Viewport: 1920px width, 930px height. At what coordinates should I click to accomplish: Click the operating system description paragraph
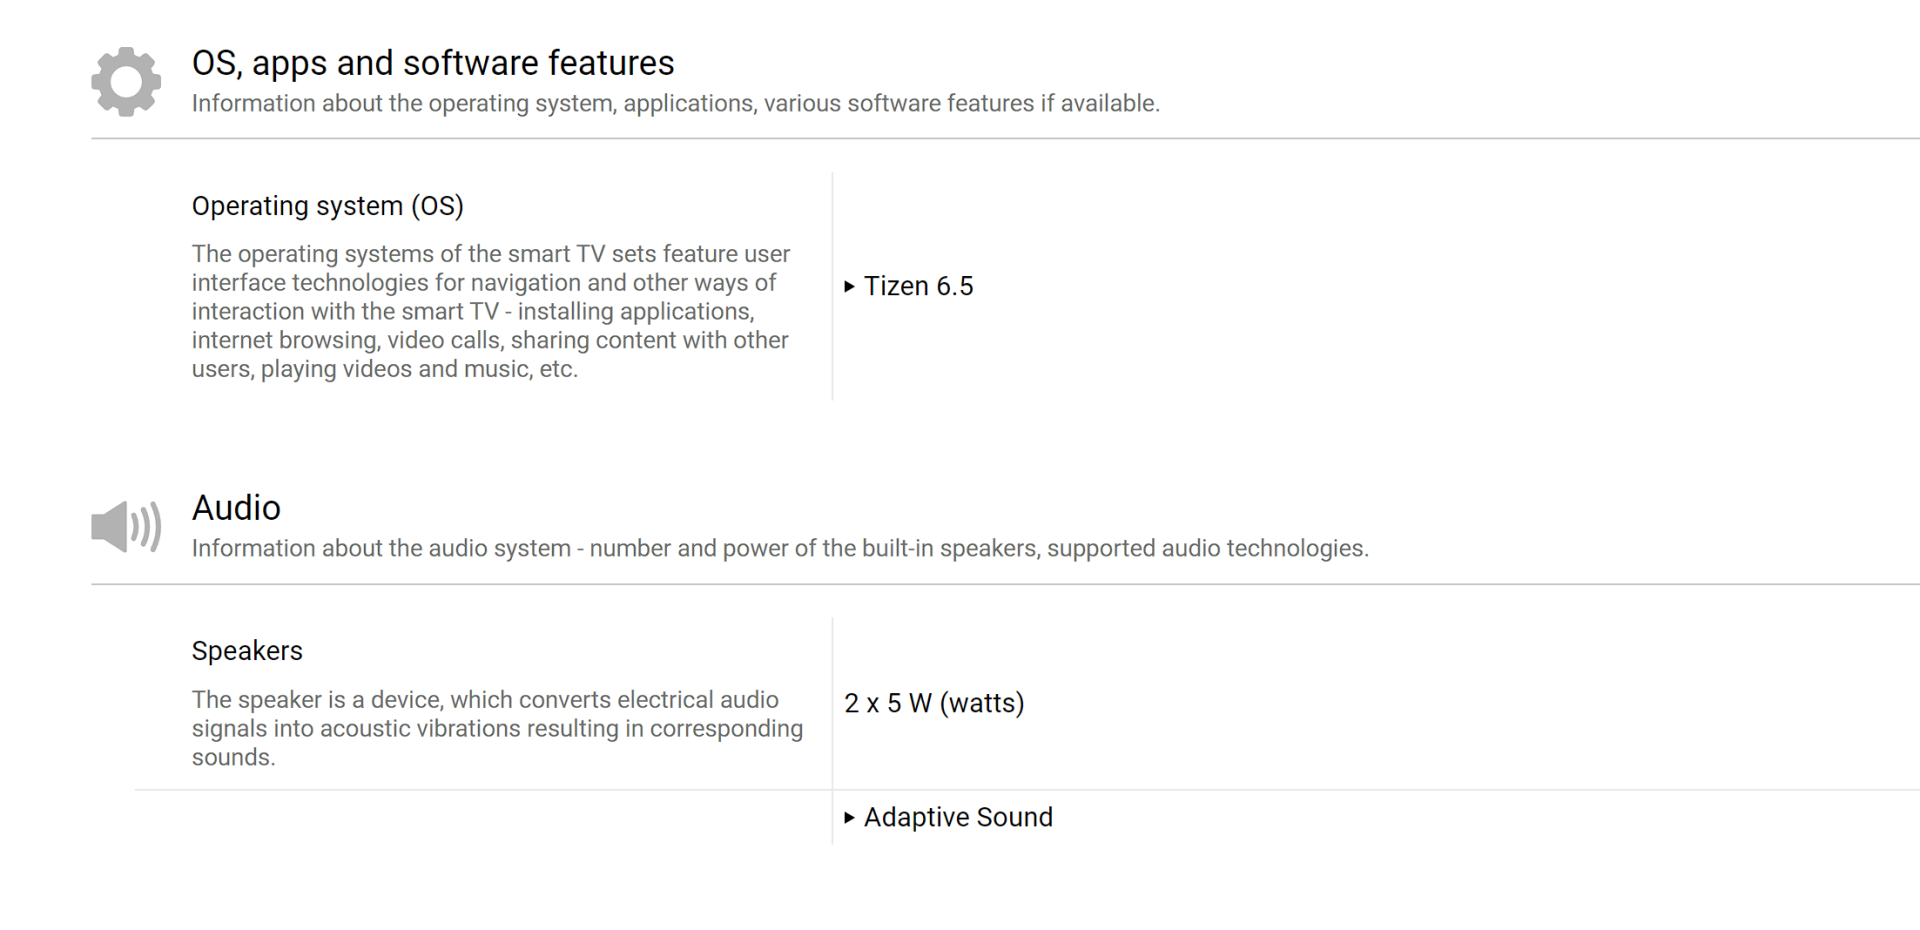pos(490,312)
